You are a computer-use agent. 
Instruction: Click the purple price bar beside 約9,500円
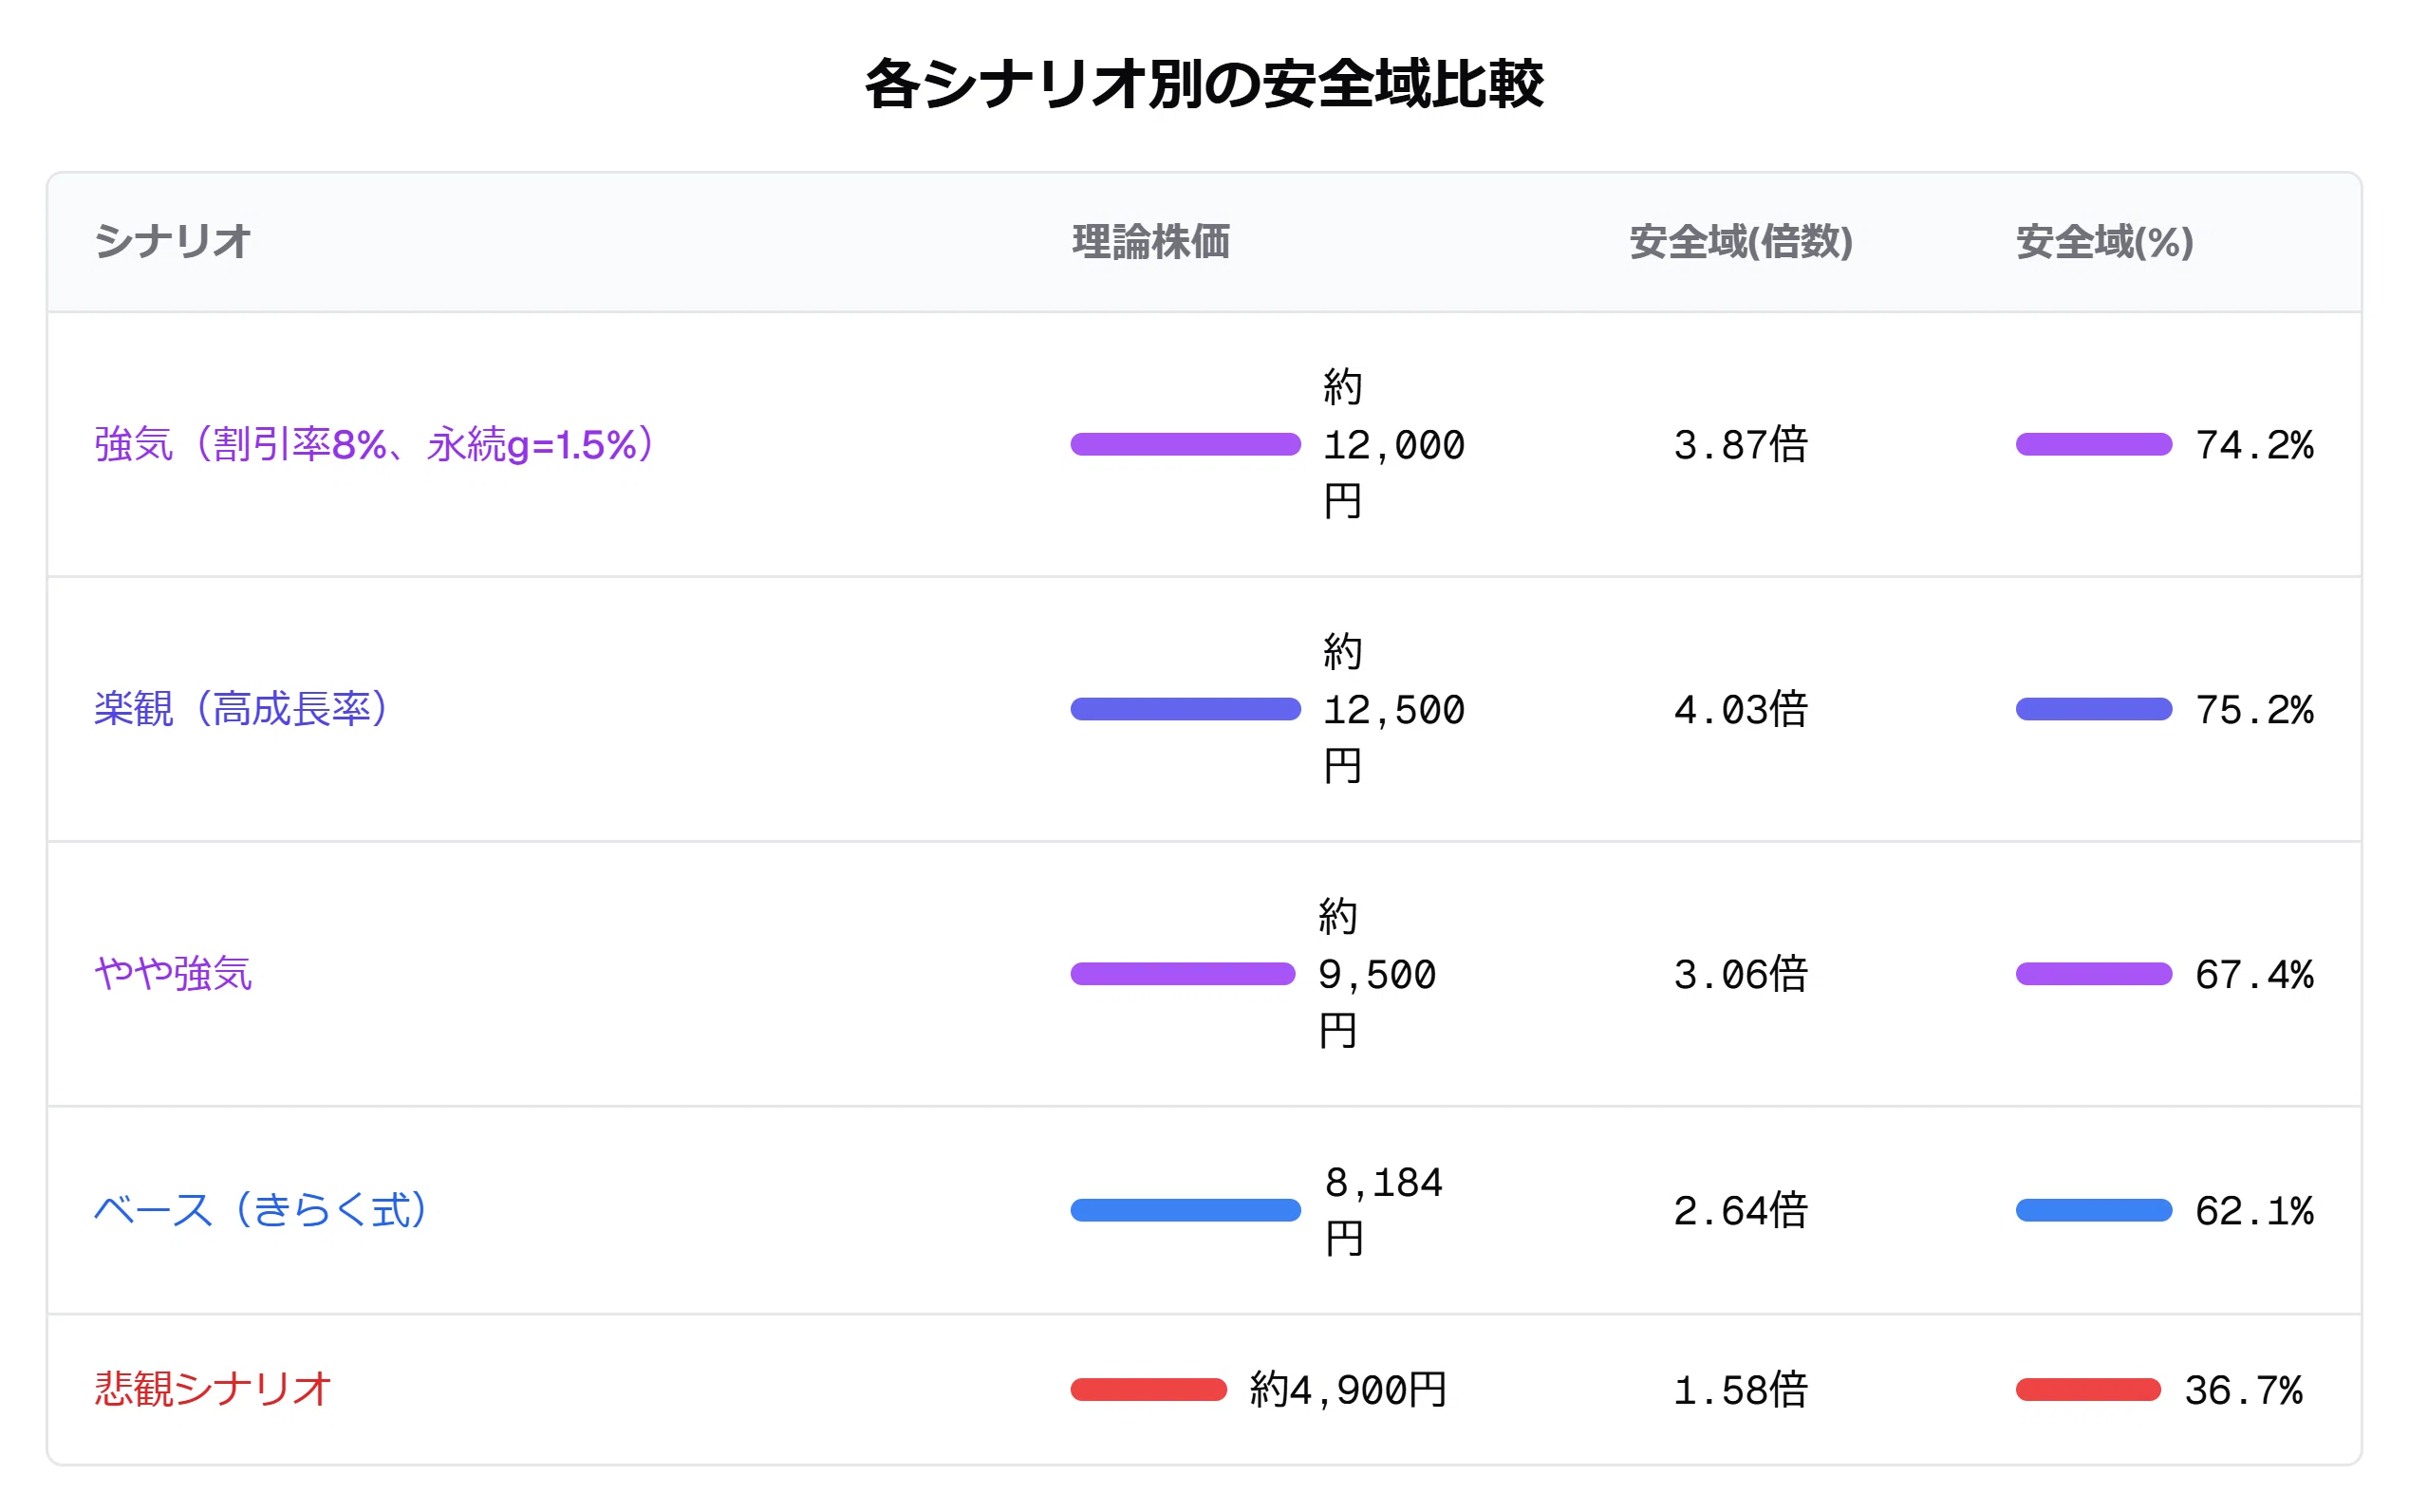point(1183,974)
